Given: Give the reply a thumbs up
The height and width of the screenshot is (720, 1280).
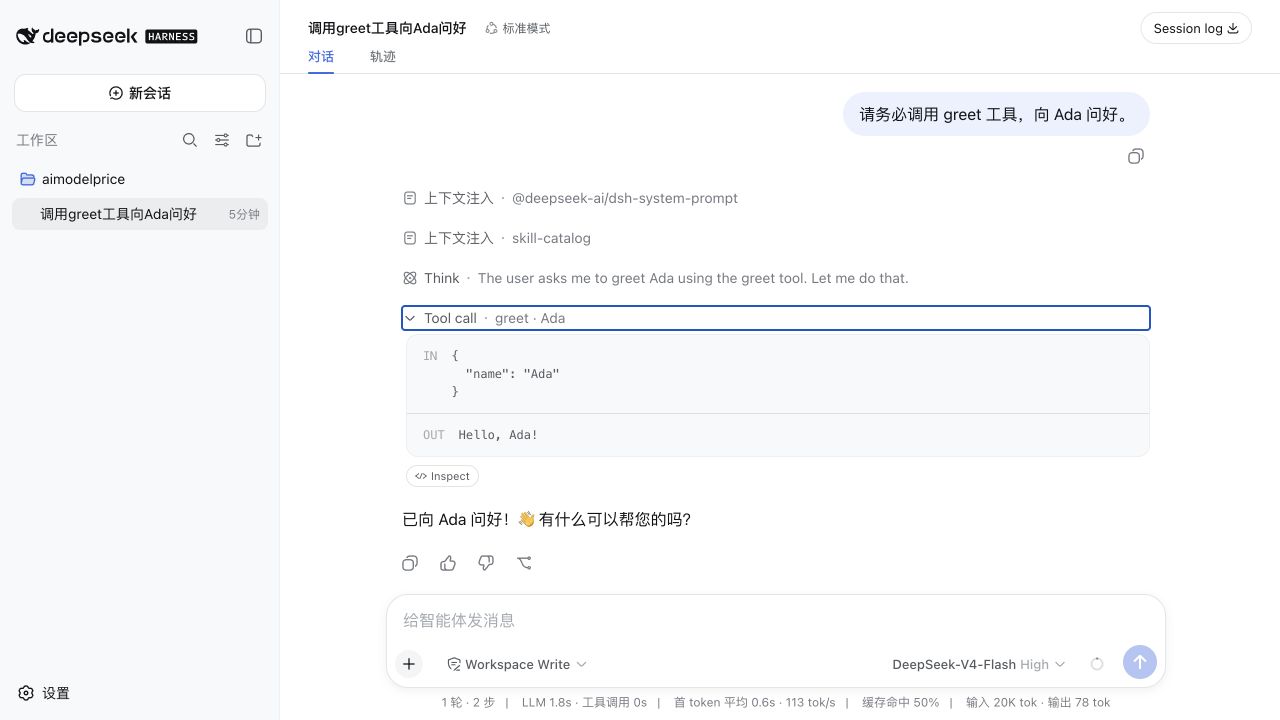Looking at the screenshot, I should coord(448,563).
